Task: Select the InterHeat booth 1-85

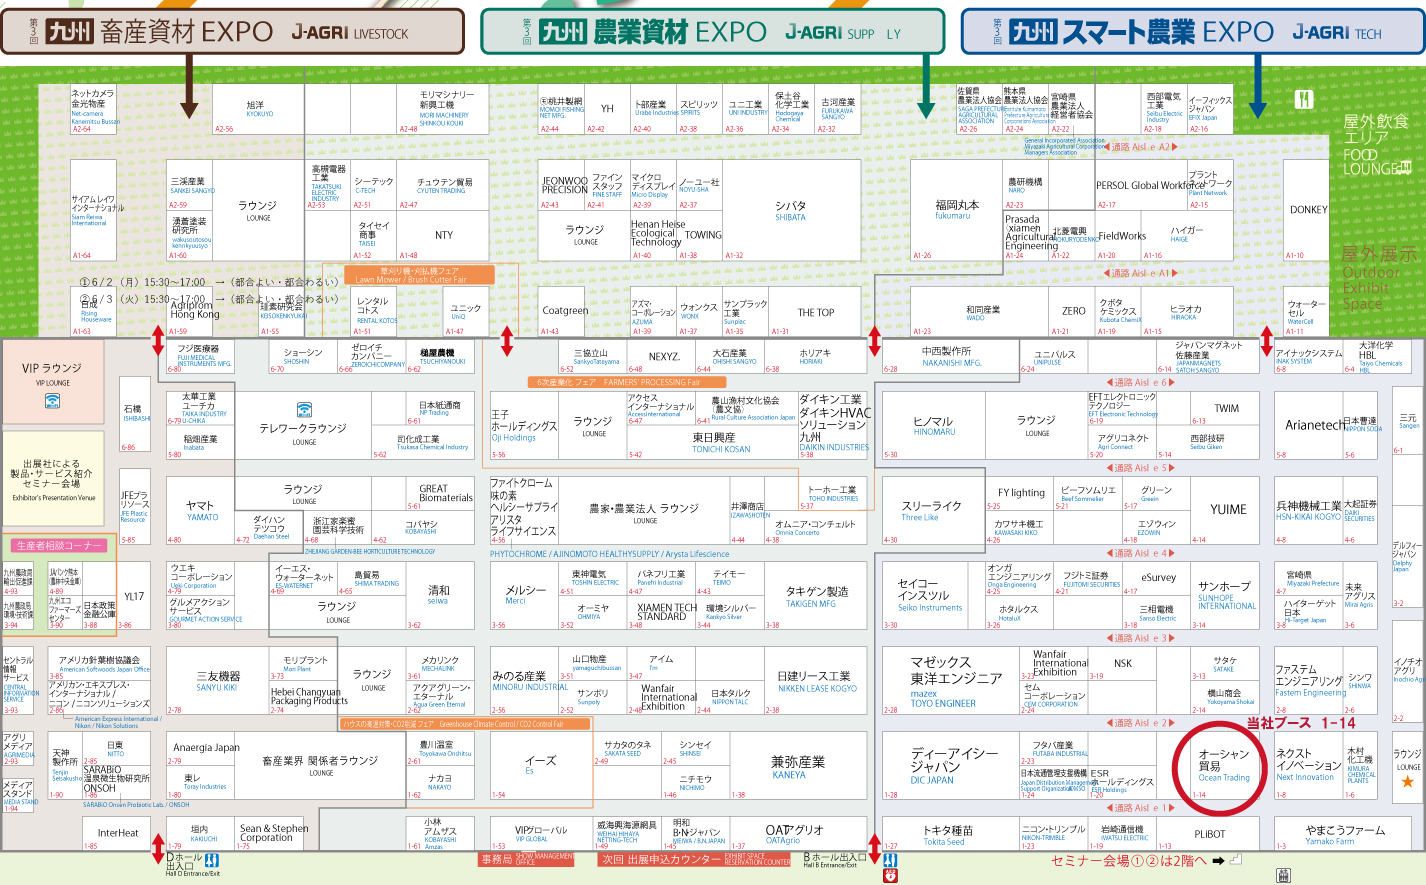Action: [x=118, y=833]
